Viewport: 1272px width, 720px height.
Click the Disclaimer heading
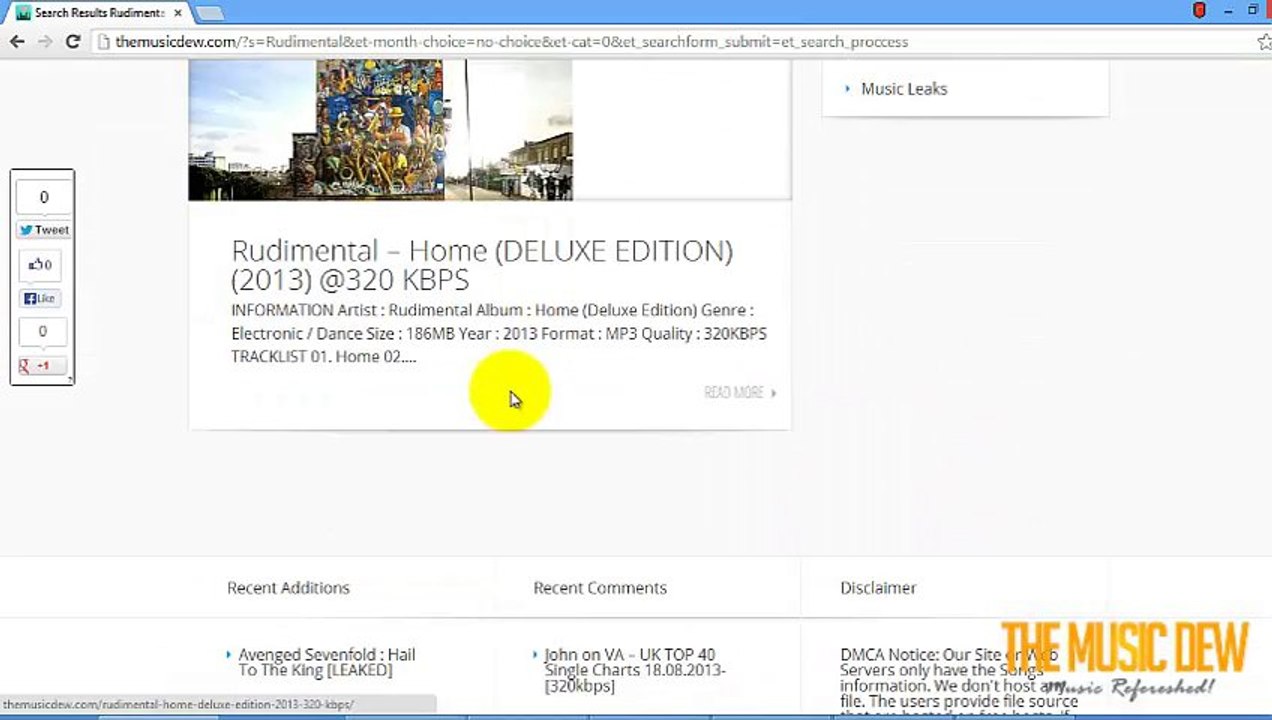click(x=878, y=588)
